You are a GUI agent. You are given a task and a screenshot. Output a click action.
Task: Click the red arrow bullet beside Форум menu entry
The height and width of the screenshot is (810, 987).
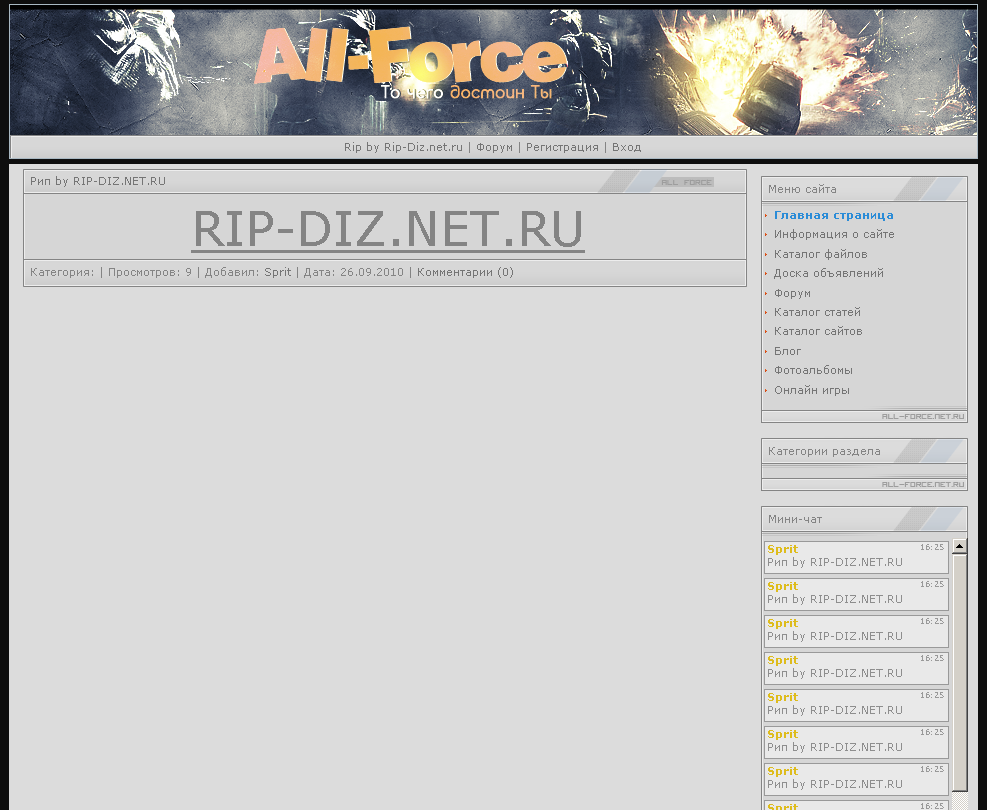click(x=766, y=293)
